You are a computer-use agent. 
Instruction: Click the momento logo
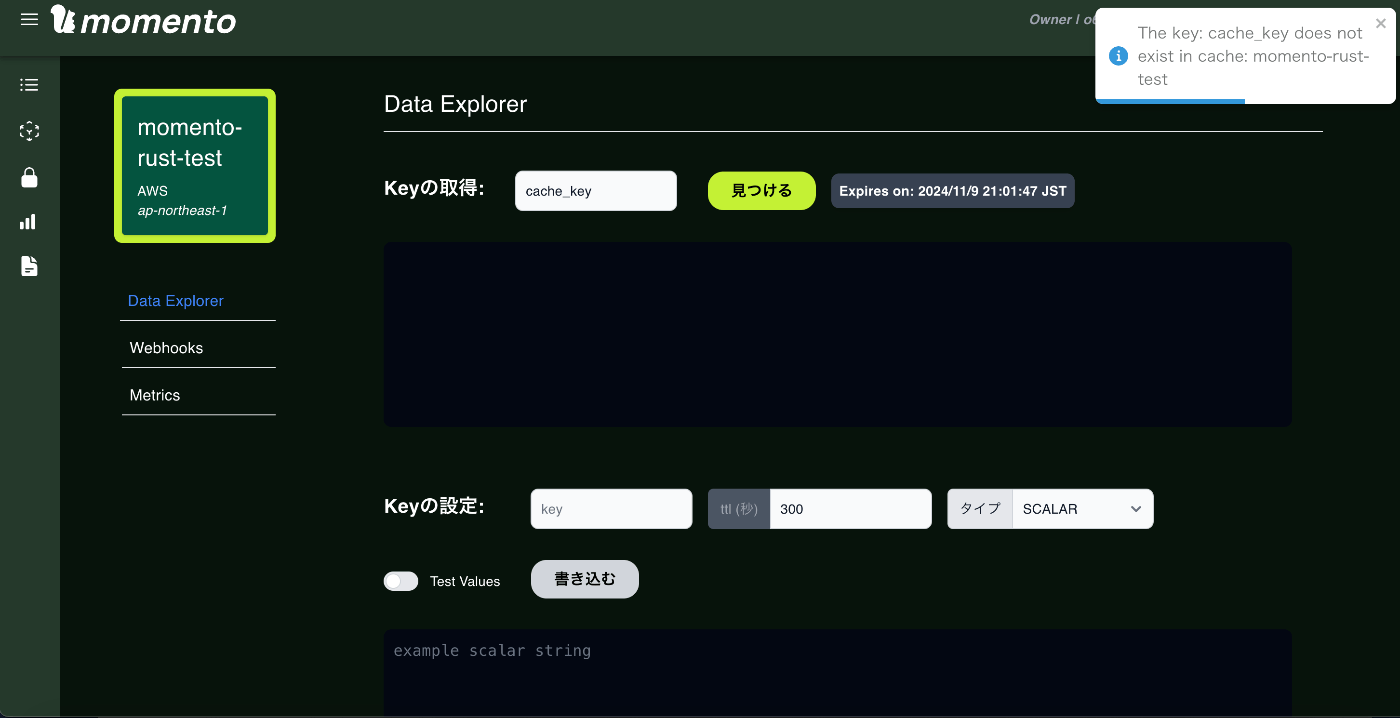[144, 20]
